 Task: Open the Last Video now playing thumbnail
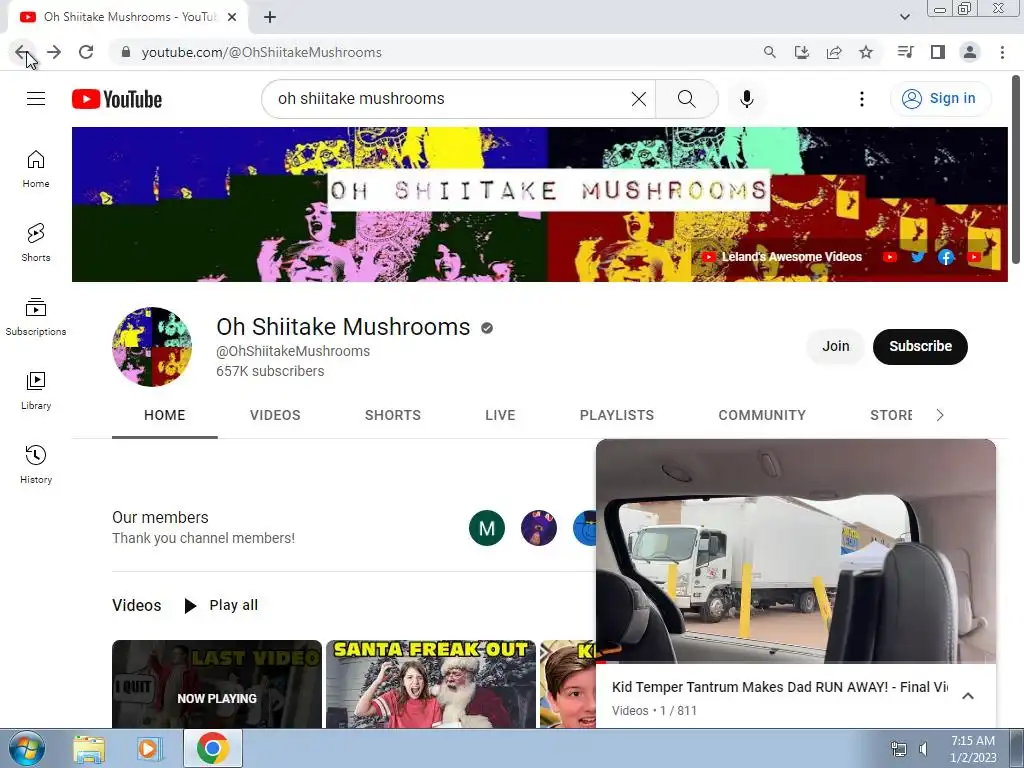pos(217,684)
